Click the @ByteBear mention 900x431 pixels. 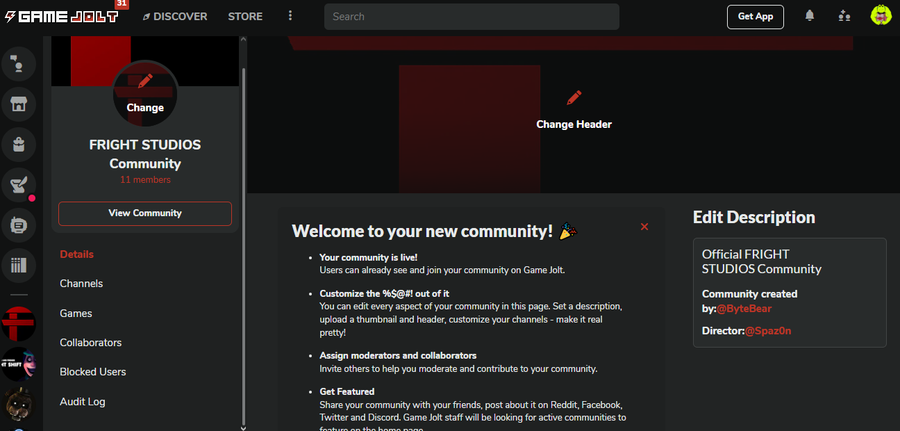click(x=744, y=309)
